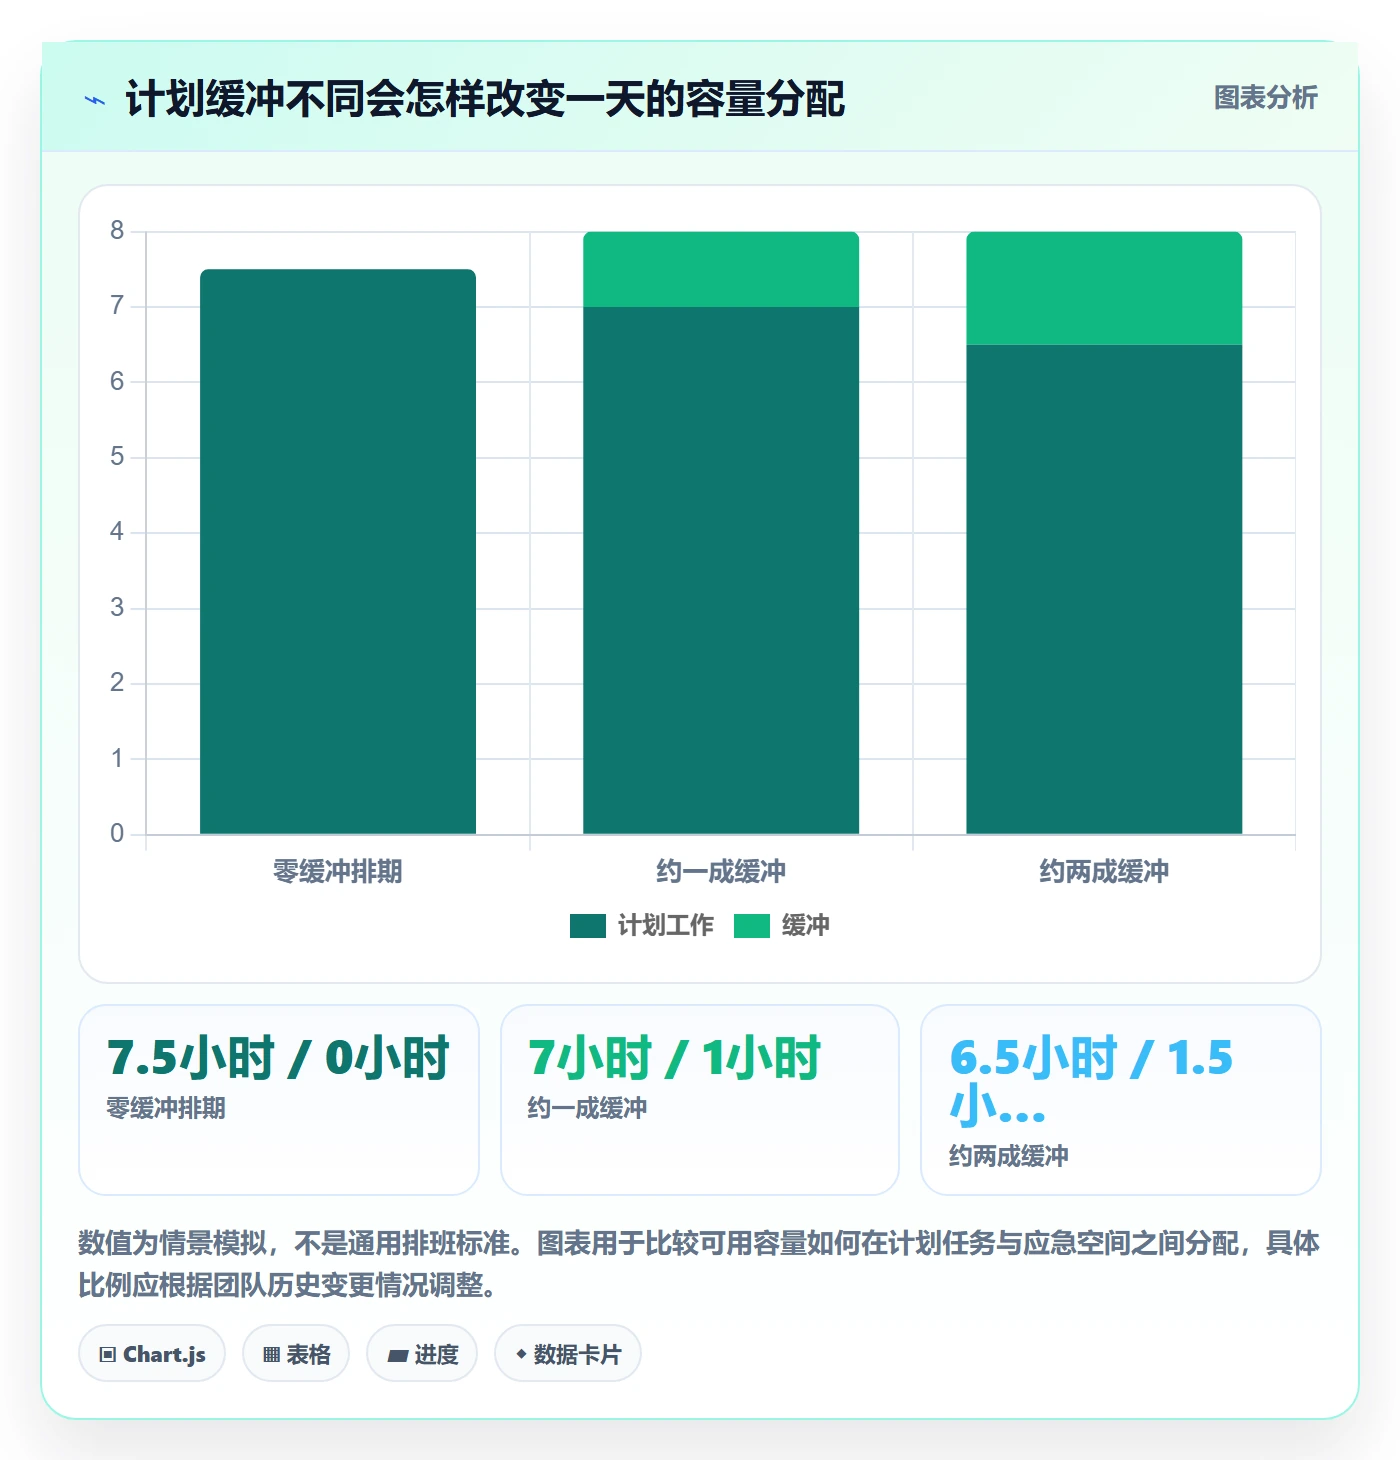Click the light green buffer segment of 约一成缓冲
Viewport: 1400px width, 1460px height.
click(721, 269)
